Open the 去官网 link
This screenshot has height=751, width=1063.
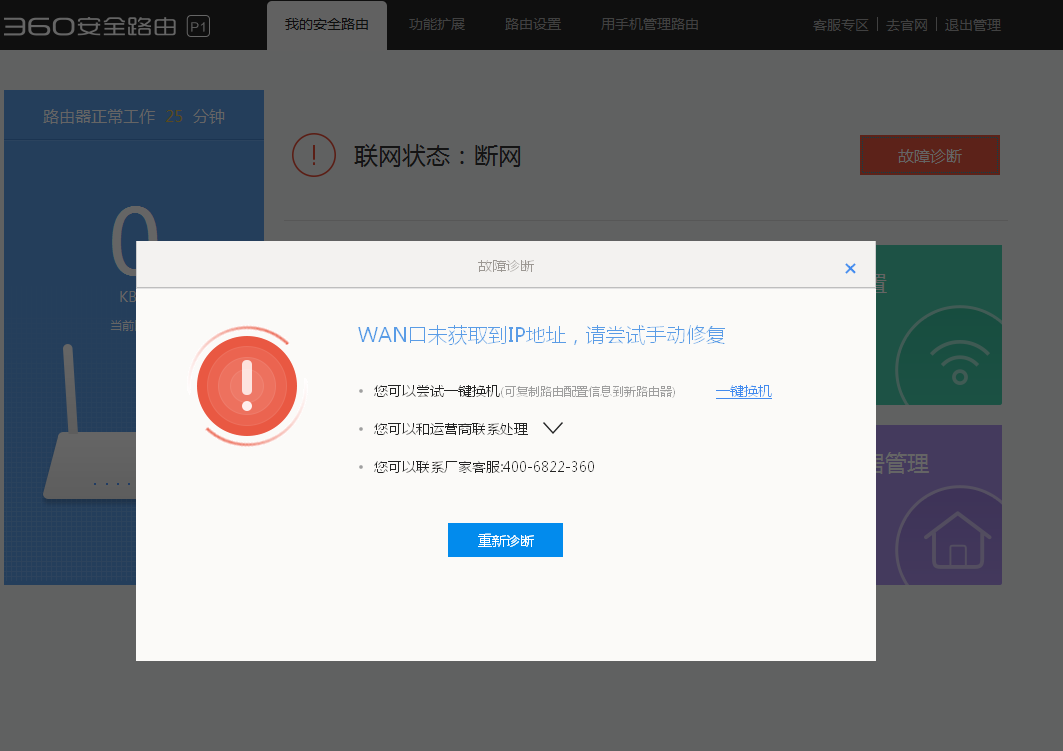pyautogui.click(x=906, y=25)
